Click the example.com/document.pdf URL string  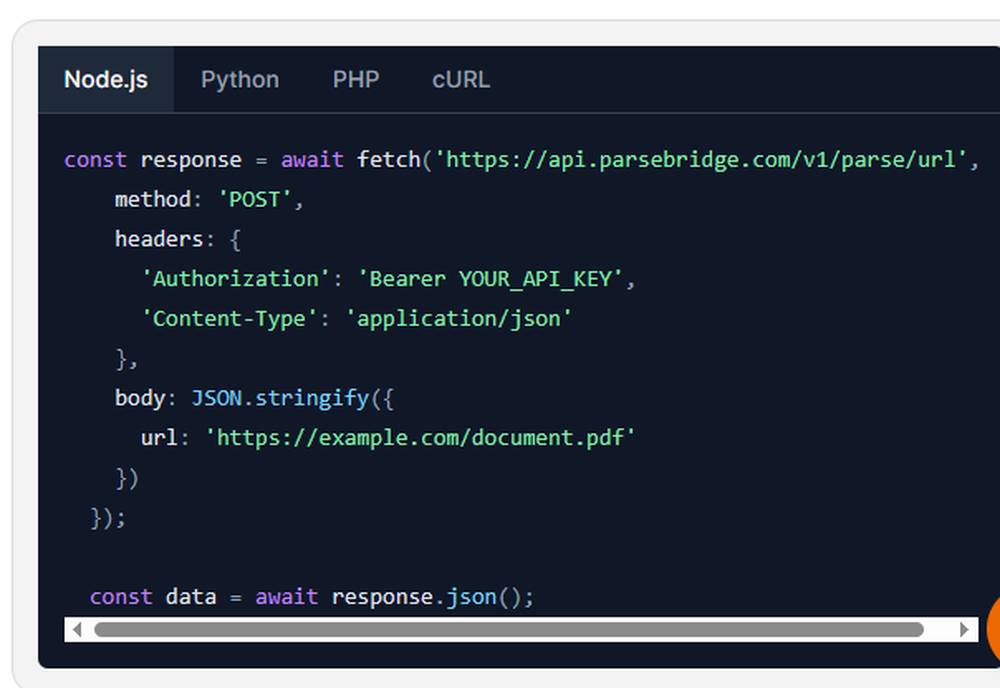pyautogui.click(x=420, y=438)
